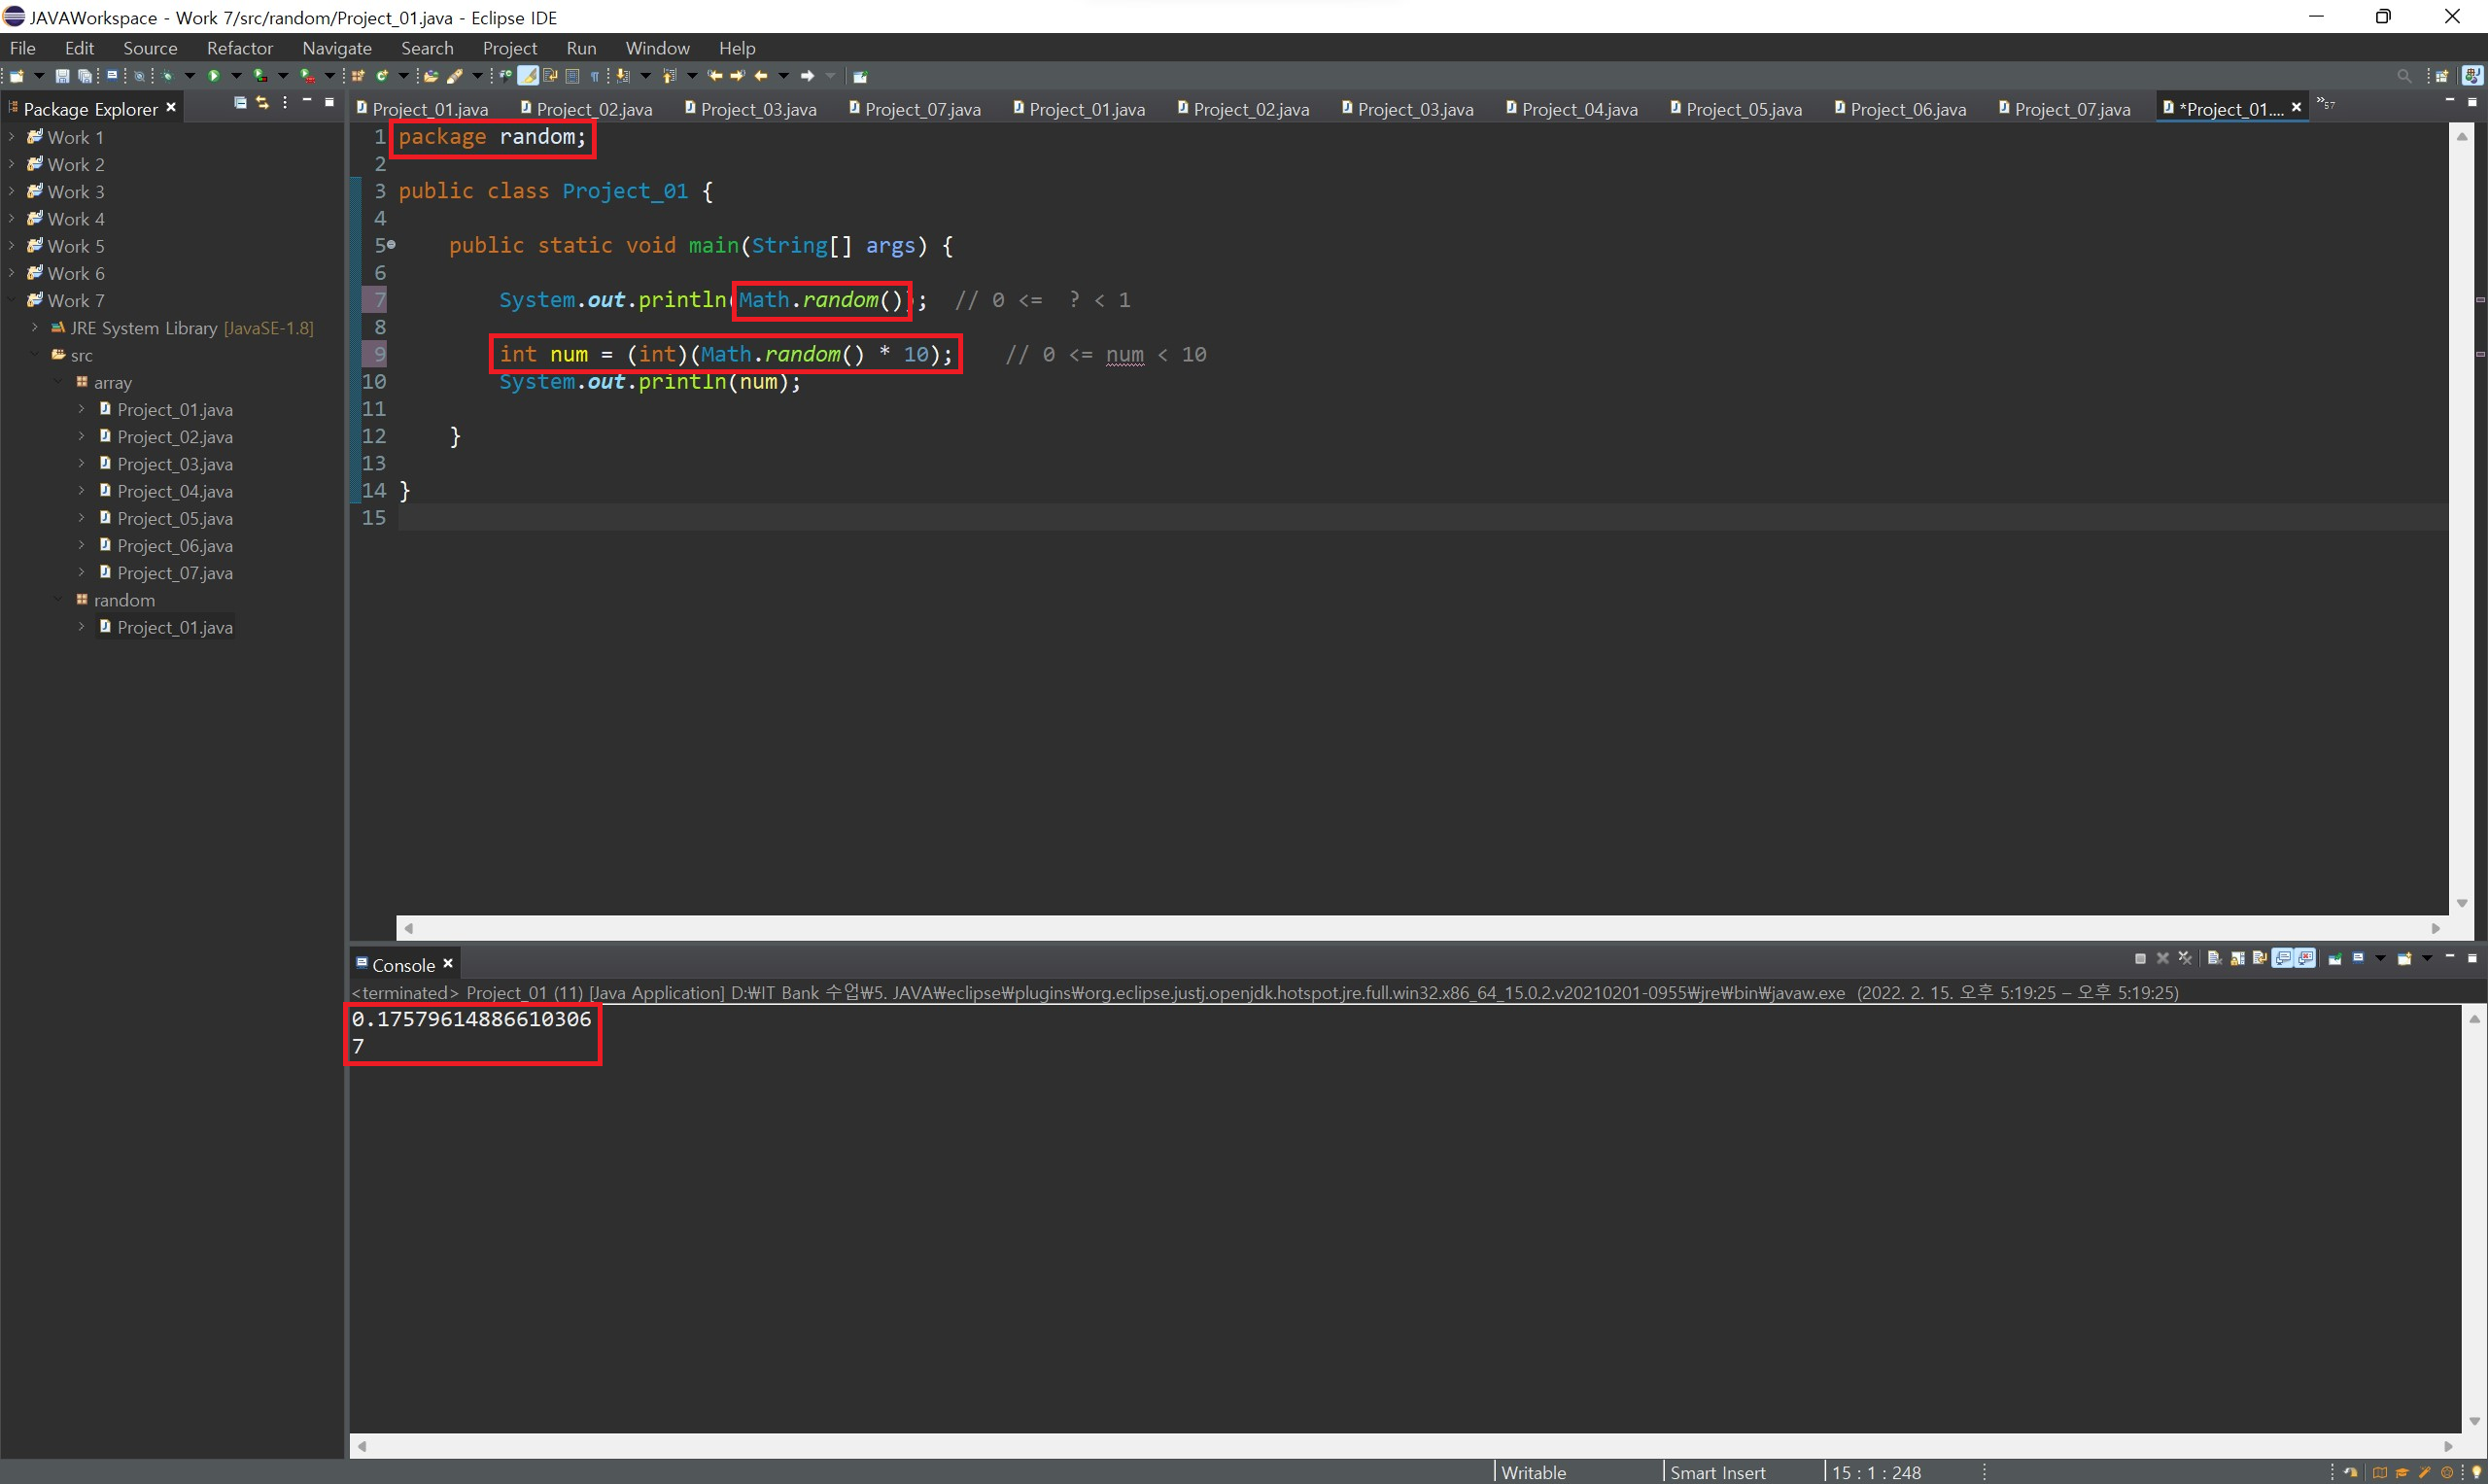This screenshot has height=1484, width=2488.
Task: Toggle Link with Editor in Package Explorer
Action: [263, 103]
